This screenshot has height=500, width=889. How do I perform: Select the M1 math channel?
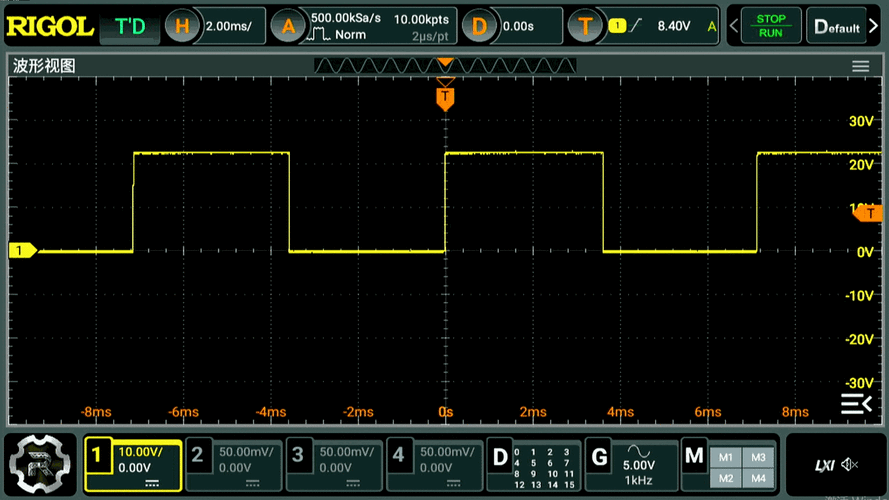point(726,457)
